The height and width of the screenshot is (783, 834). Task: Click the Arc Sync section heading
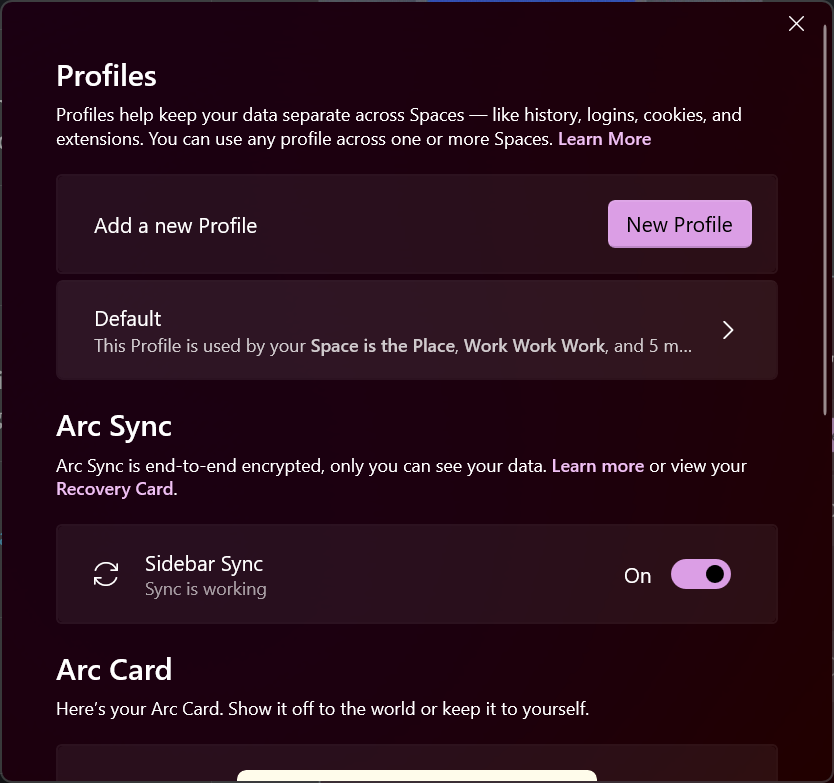pyautogui.click(x=113, y=426)
